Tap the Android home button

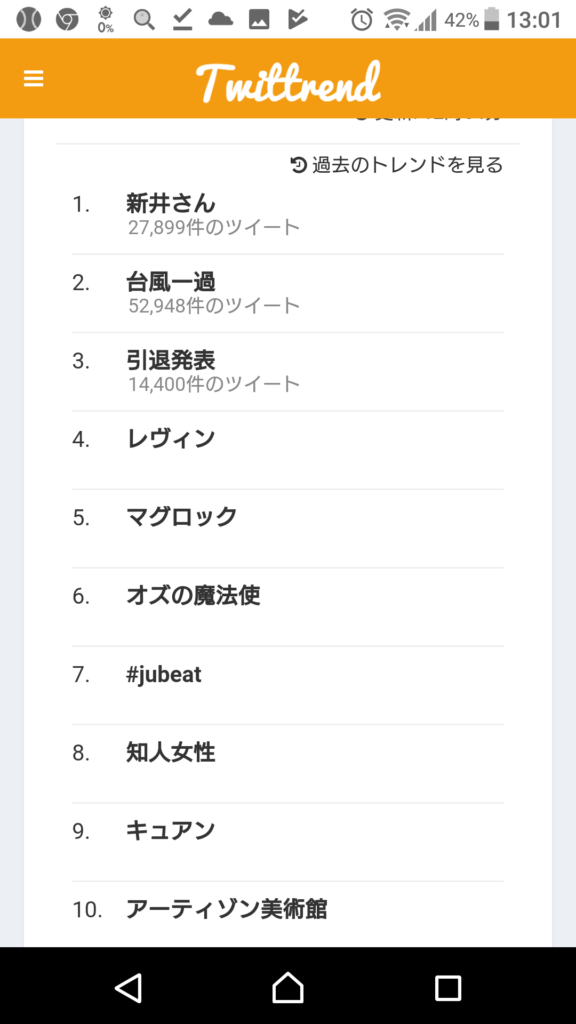click(288, 987)
